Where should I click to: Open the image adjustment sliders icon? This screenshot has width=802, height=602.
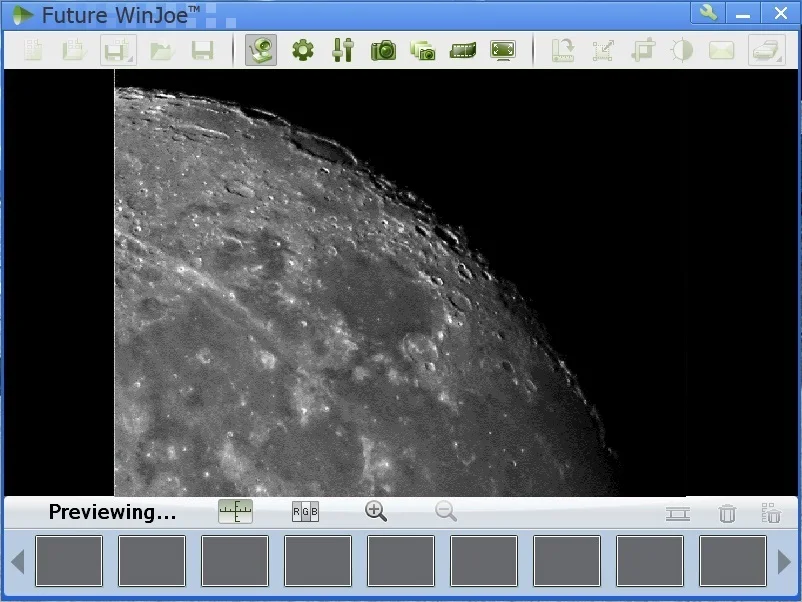[x=343, y=50]
